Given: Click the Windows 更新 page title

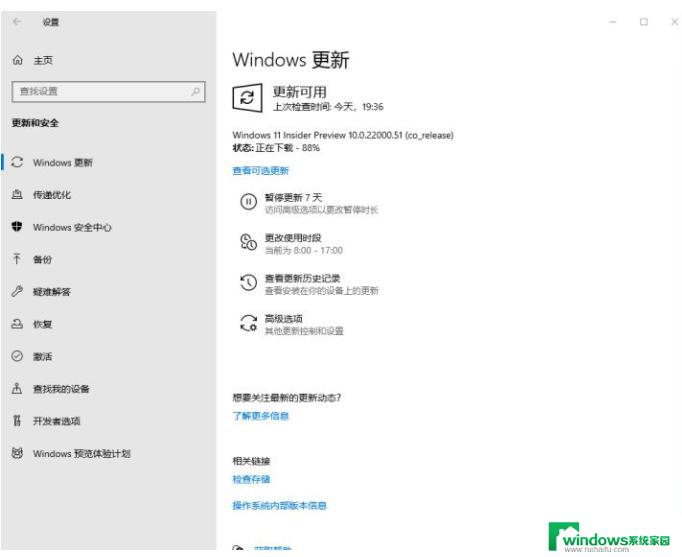Looking at the screenshot, I should tap(291, 60).
